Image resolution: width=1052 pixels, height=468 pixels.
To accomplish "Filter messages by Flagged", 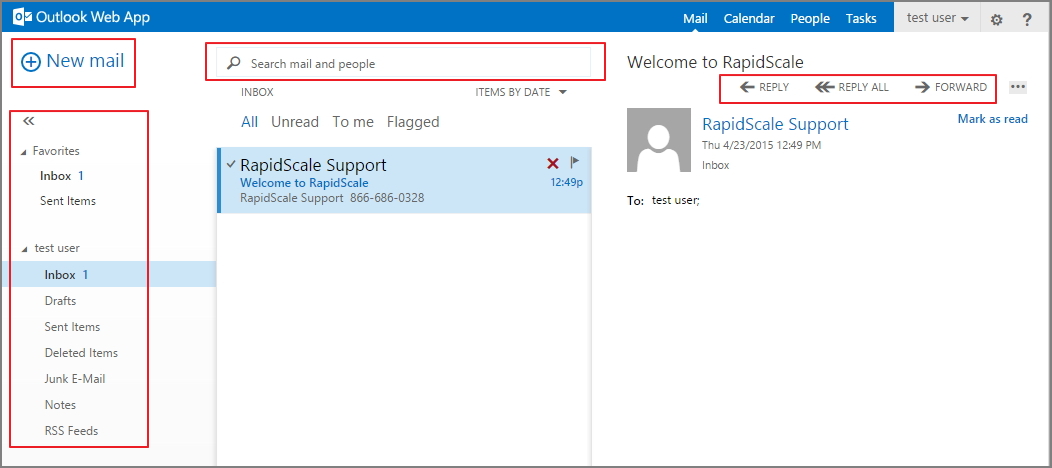I will tap(413, 122).
